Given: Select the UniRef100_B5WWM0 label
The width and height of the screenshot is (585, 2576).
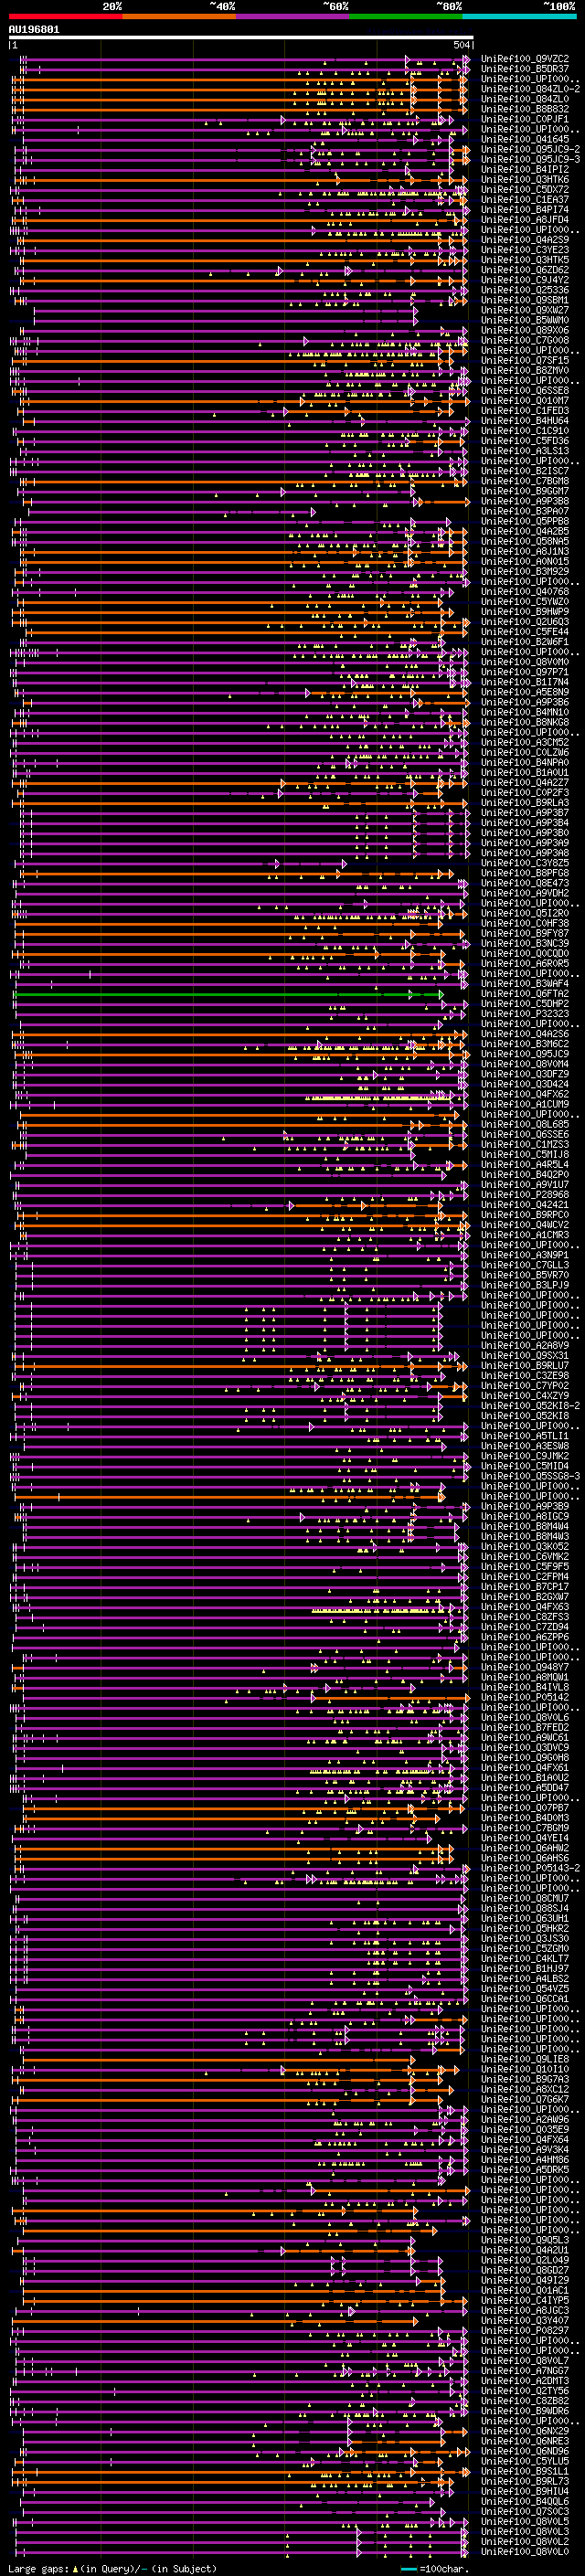Looking at the screenshot, I should (525, 320).
